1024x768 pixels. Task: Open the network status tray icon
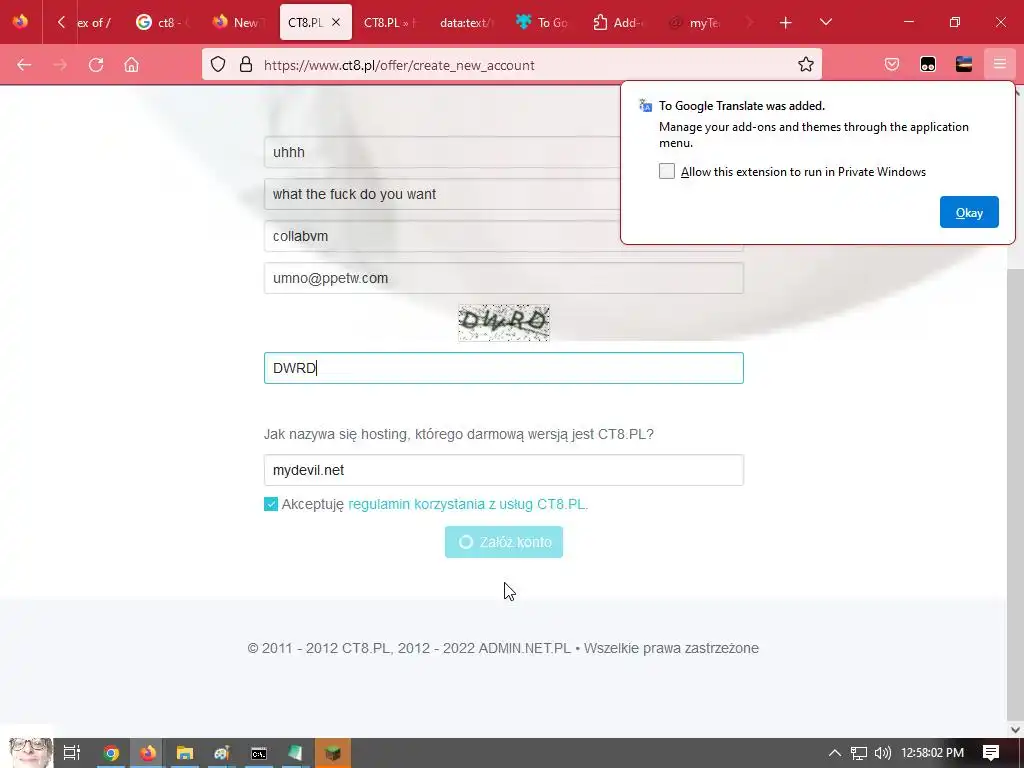point(859,753)
